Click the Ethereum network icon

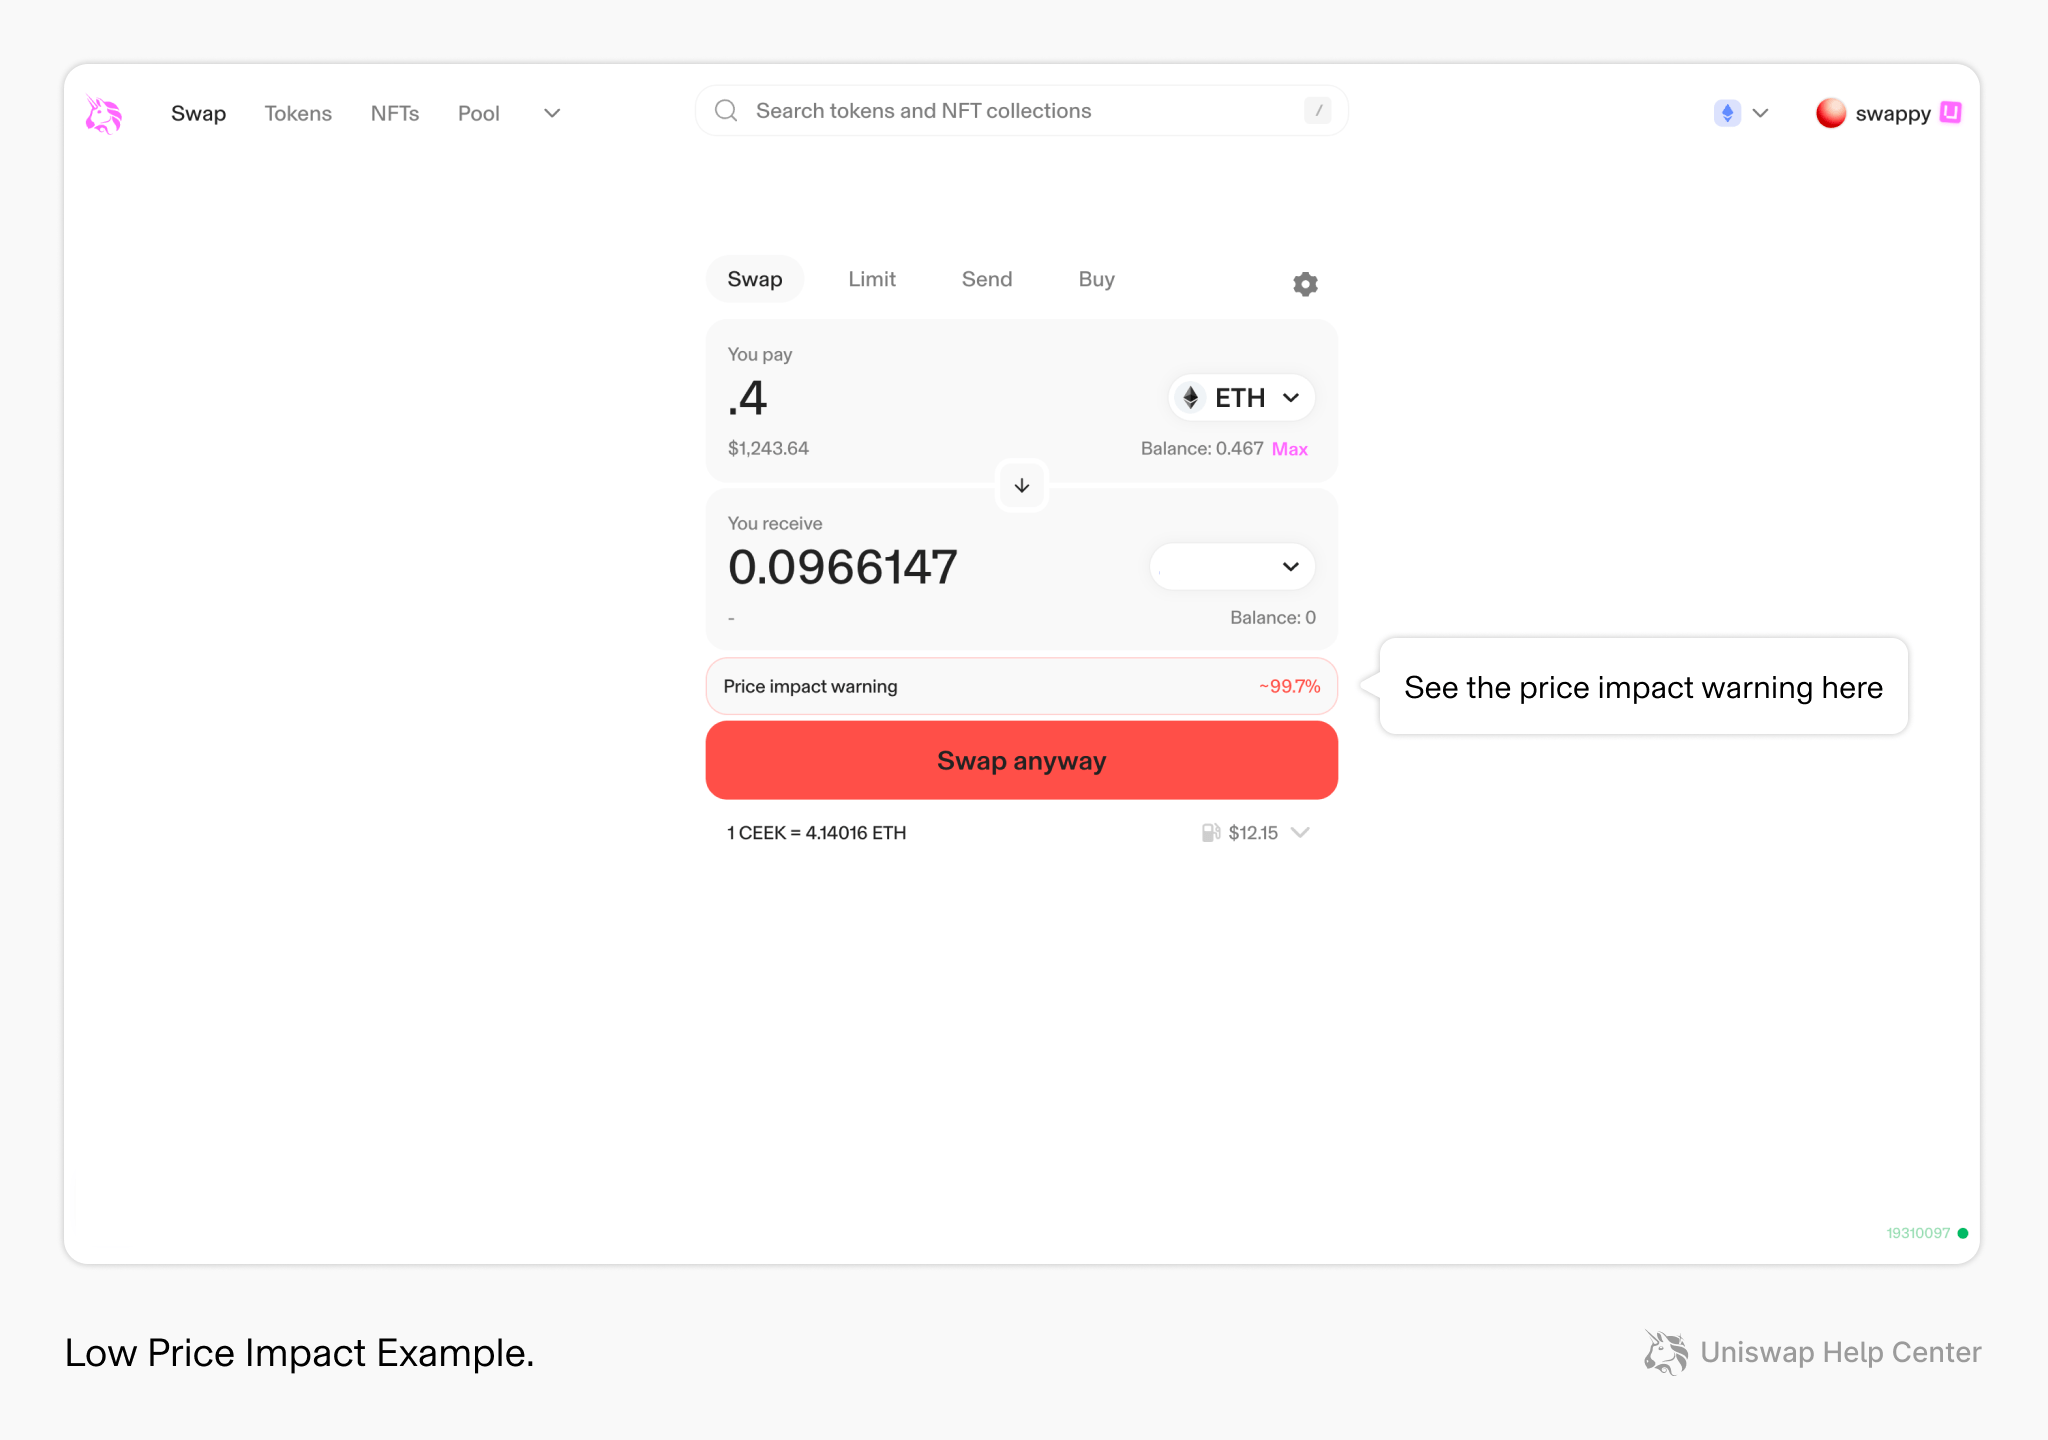pyautogui.click(x=1726, y=113)
